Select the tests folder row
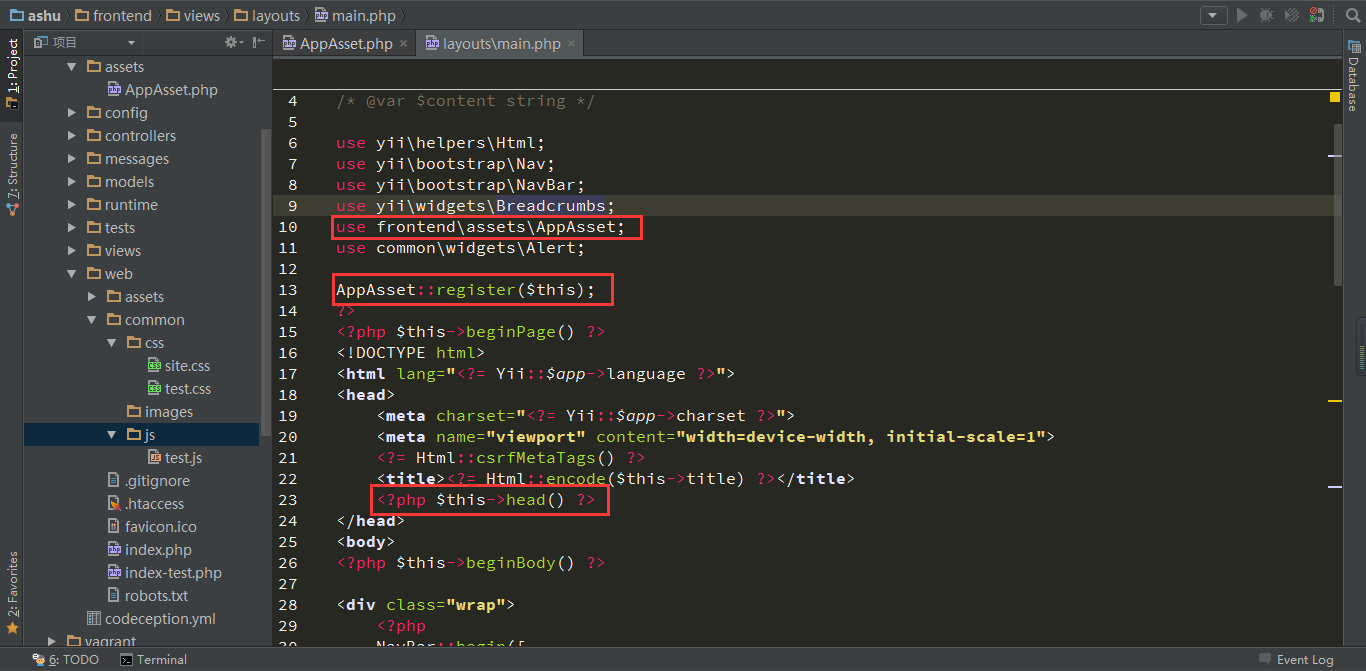The width and height of the screenshot is (1366, 671). (141, 228)
